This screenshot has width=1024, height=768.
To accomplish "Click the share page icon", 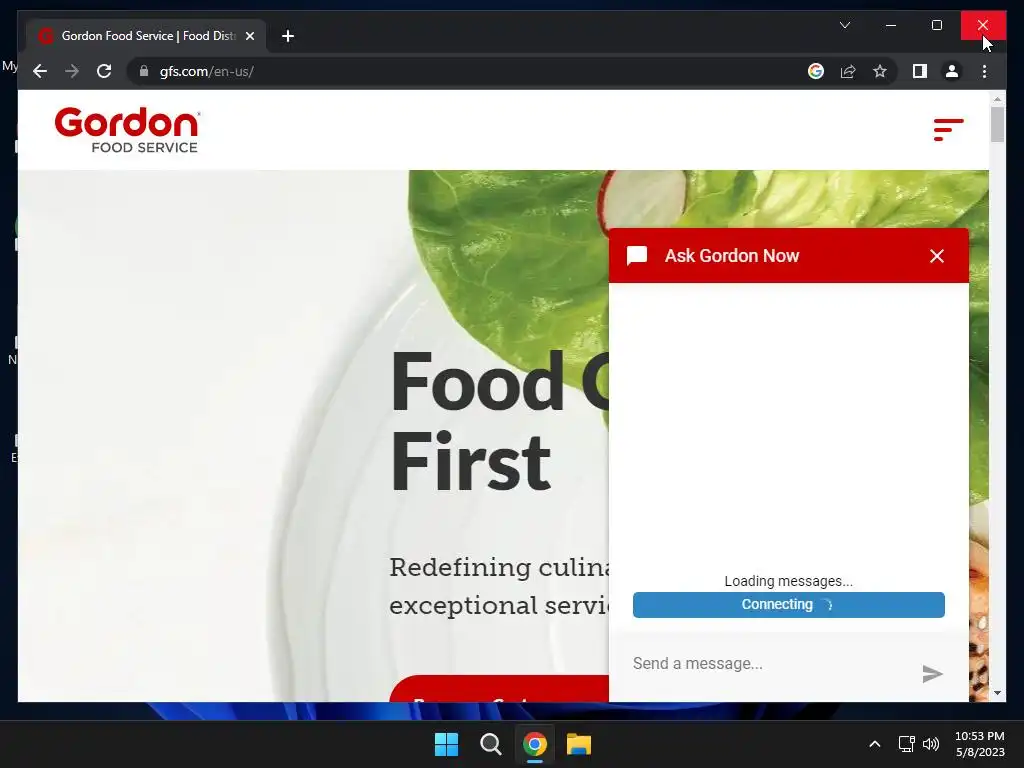I will (848, 71).
